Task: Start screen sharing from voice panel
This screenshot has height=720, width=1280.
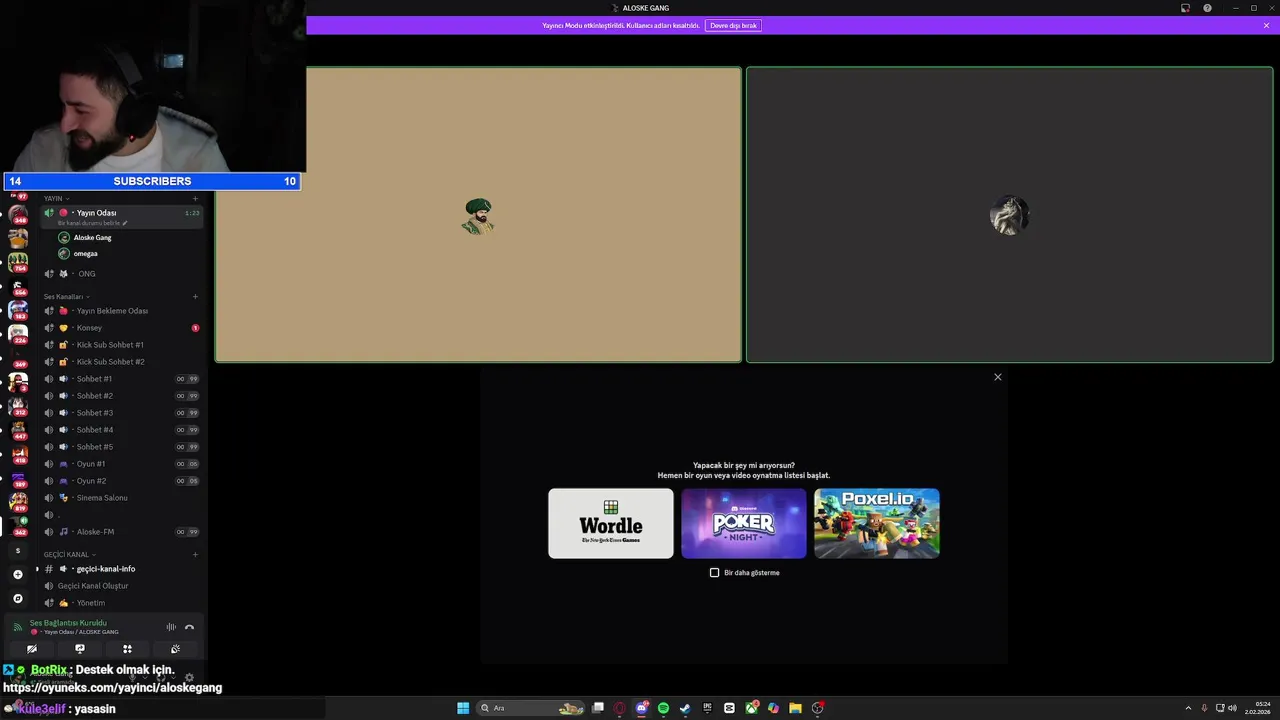Action: click(x=80, y=649)
